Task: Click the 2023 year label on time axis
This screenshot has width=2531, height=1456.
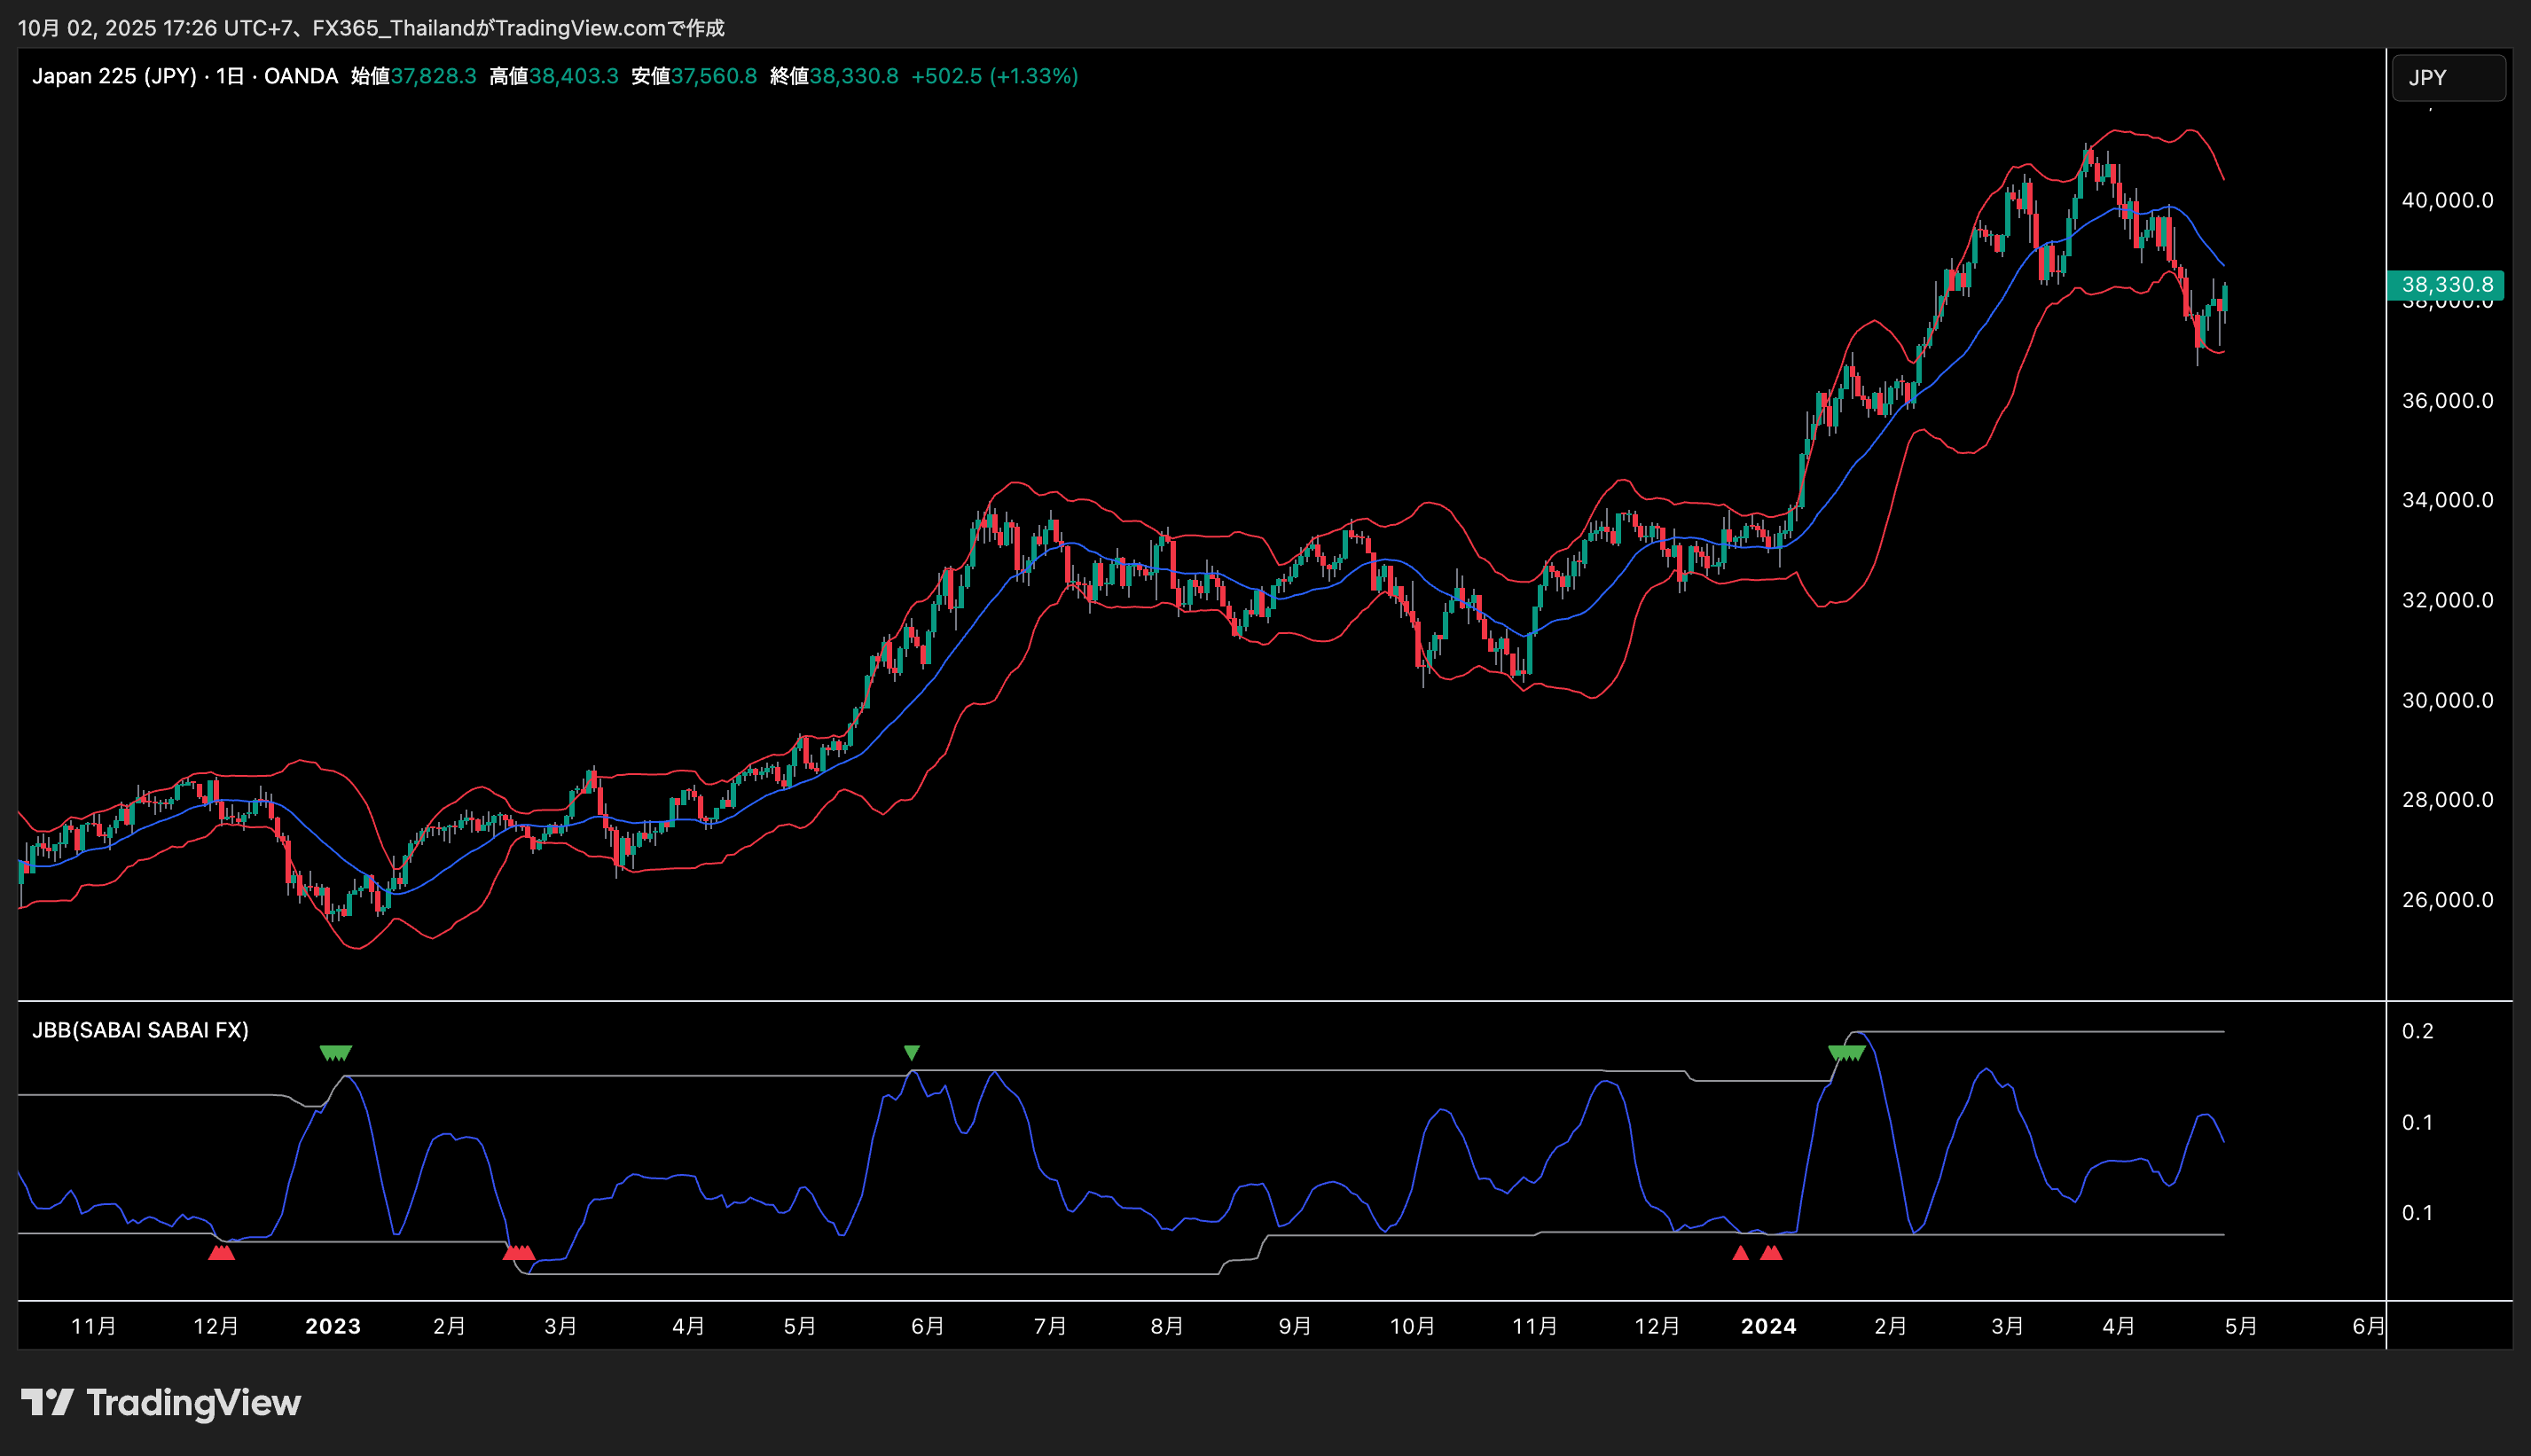Action: tap(332, 1326)
